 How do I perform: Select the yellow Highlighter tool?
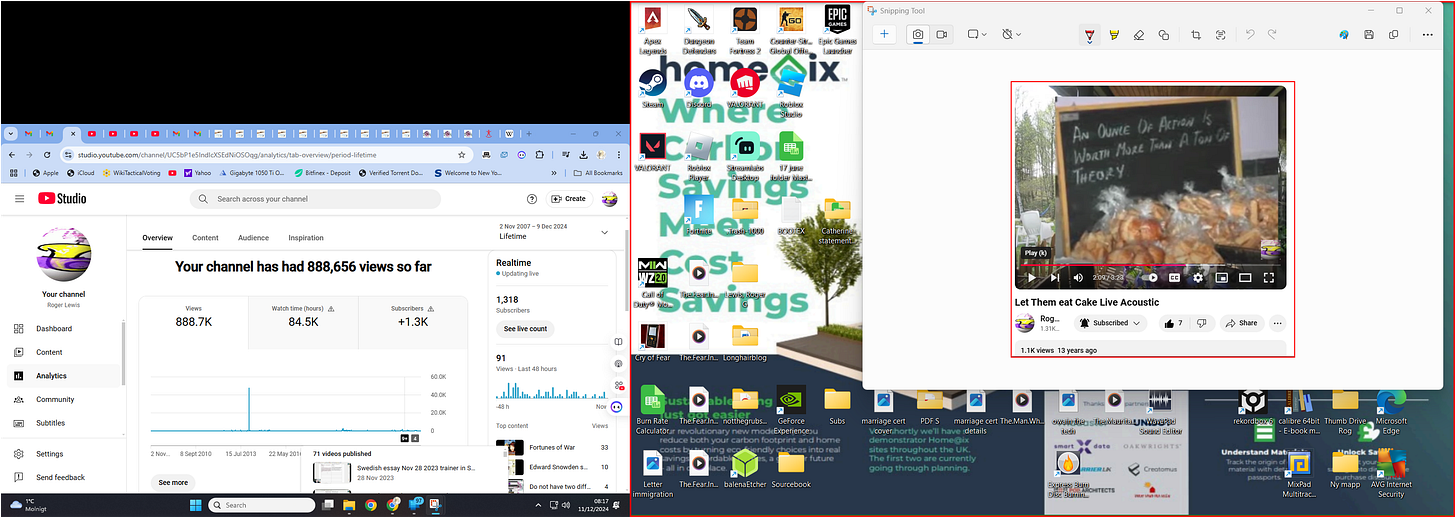1114,35
